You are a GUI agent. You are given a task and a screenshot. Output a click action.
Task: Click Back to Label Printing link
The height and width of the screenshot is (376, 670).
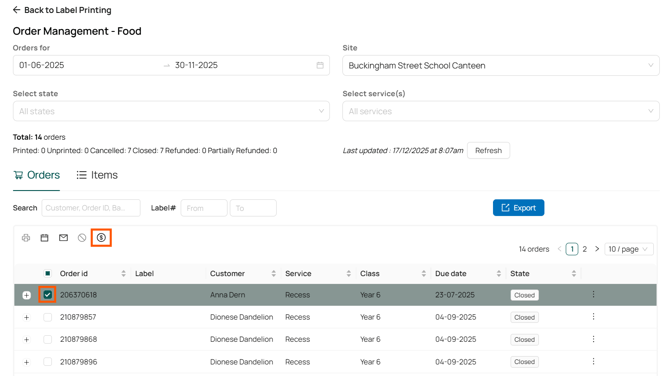[62, 10]
